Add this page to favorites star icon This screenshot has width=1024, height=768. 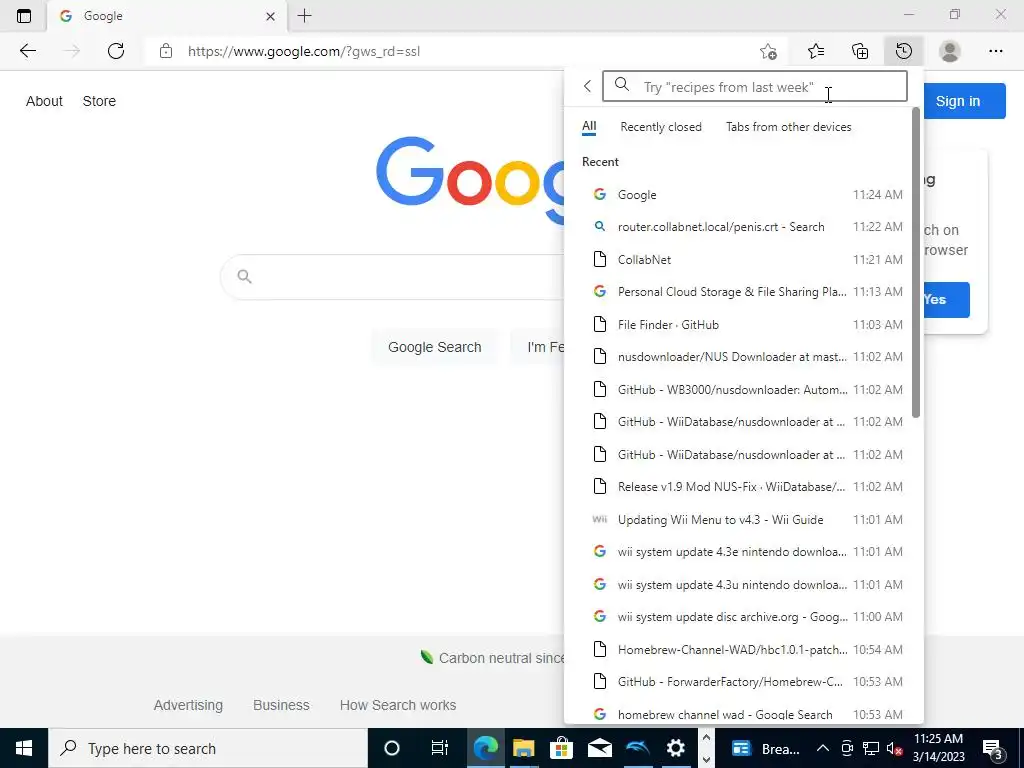[x=769, y=51]
